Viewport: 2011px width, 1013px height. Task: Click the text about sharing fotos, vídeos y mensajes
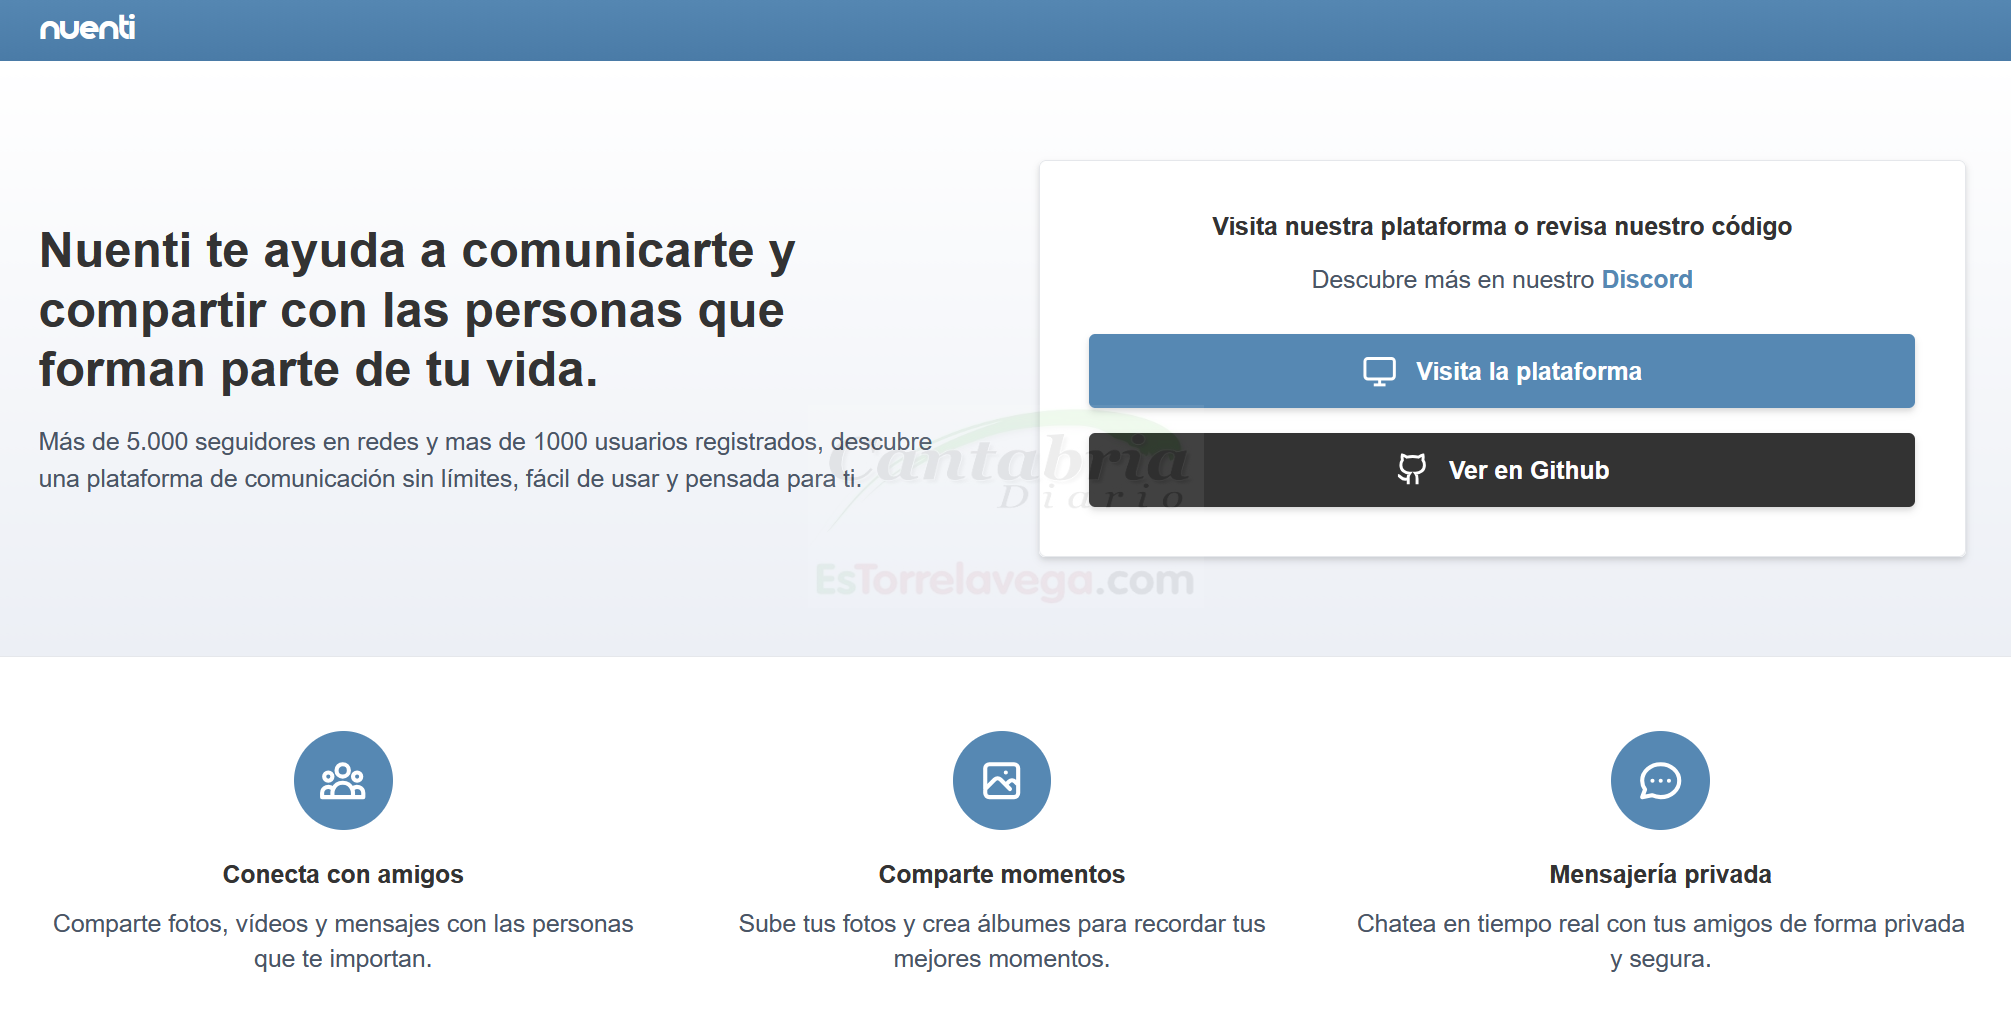(343, 940)
